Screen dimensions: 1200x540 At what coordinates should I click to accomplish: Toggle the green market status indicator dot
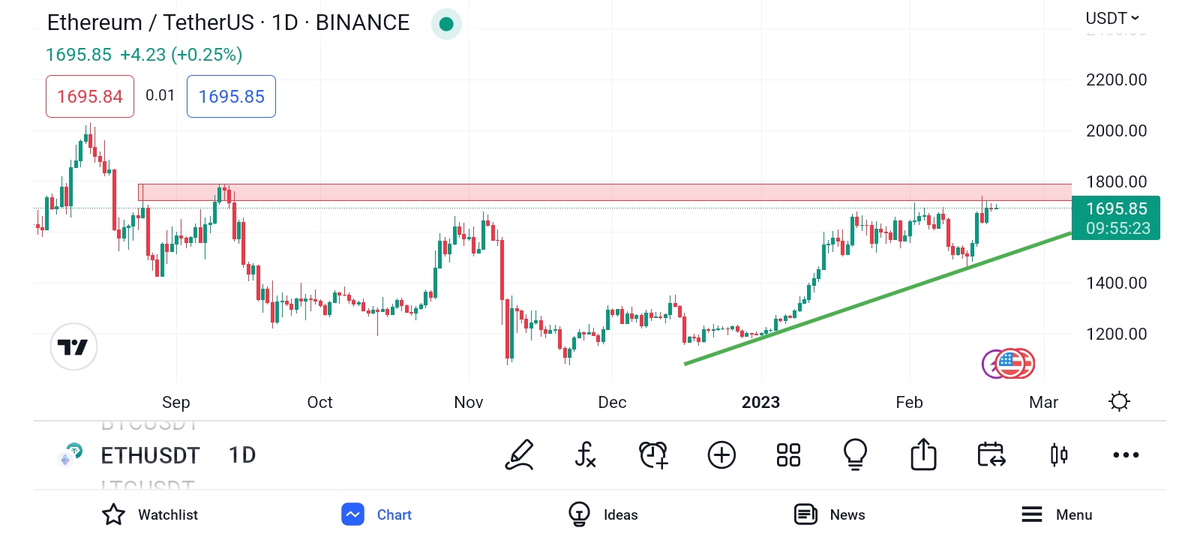[446, 24]
